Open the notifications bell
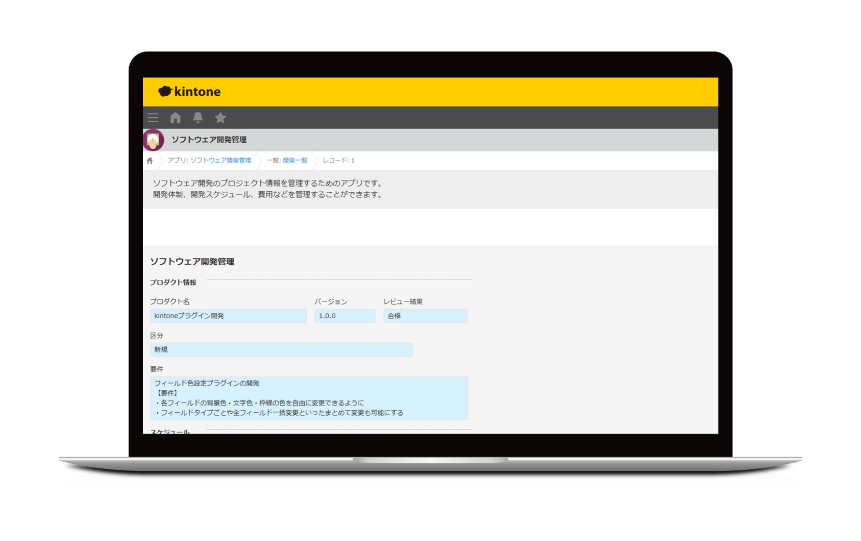This screenshot has height=541, width=861. (x=198, y=118)
